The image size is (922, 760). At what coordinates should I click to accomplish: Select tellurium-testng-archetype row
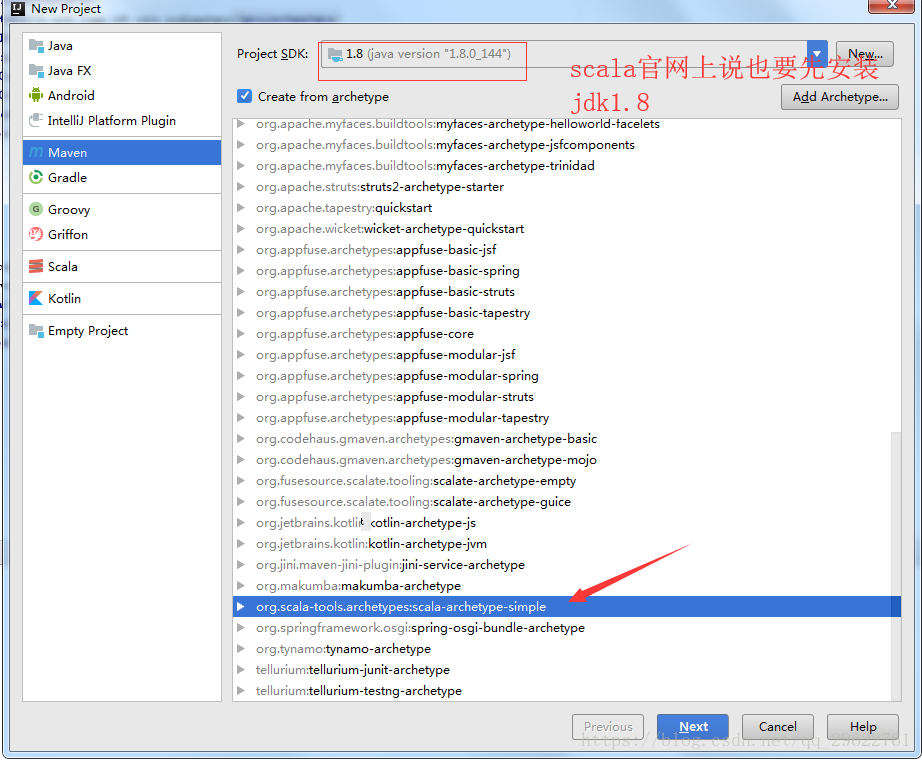(567, 691)
